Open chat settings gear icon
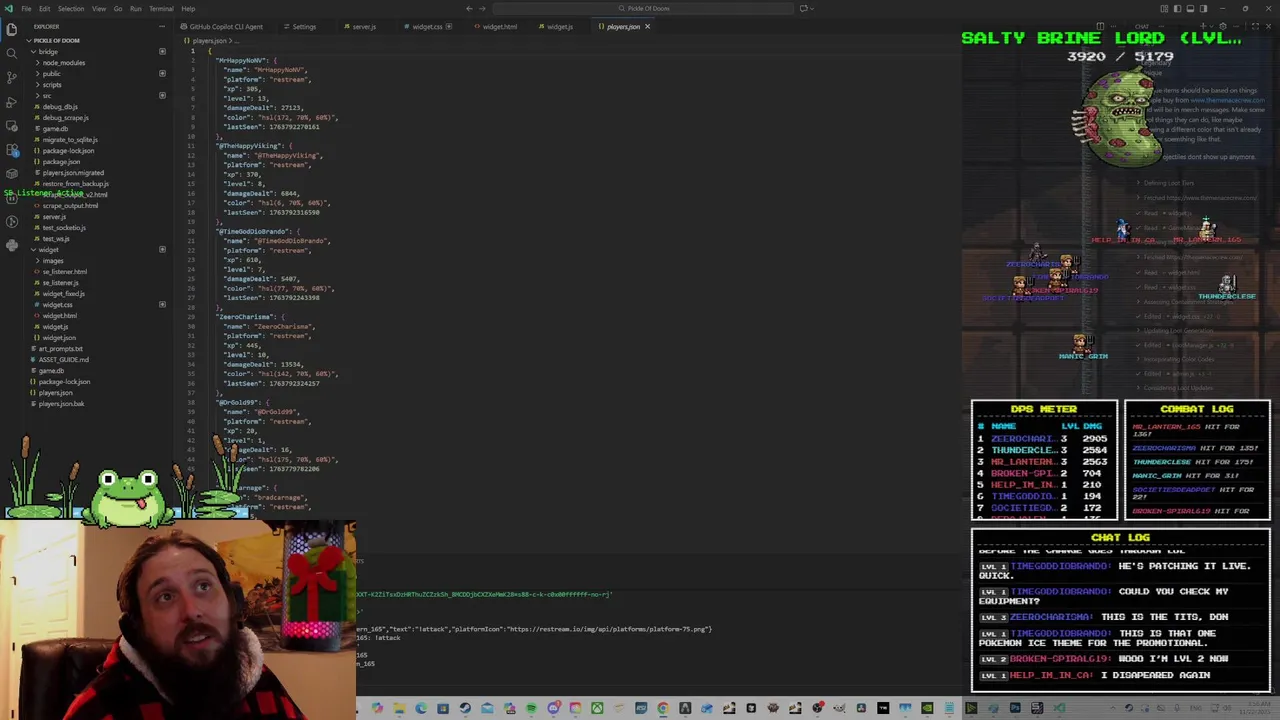 tap(1222, 26)
